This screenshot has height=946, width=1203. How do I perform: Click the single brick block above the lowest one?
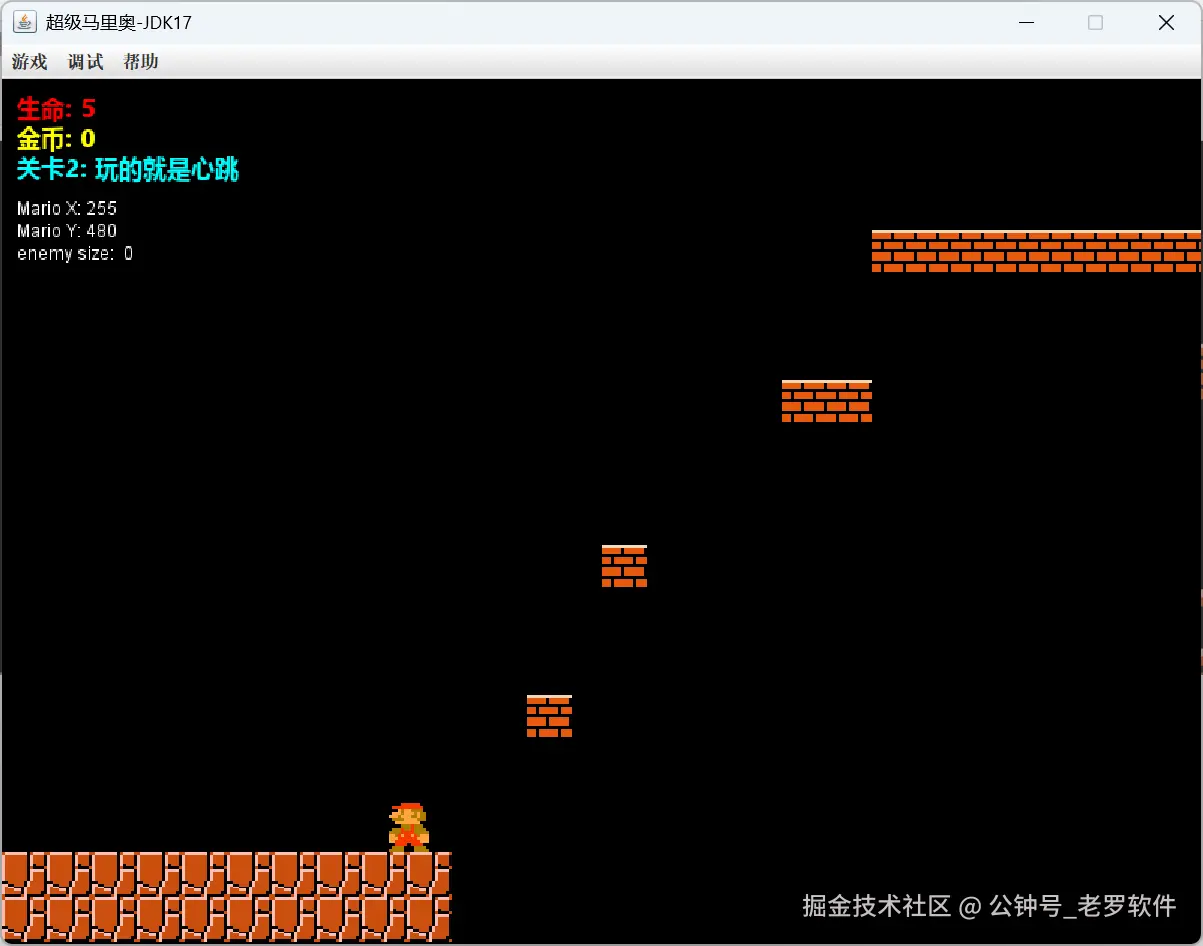click(x=624, y=566)
